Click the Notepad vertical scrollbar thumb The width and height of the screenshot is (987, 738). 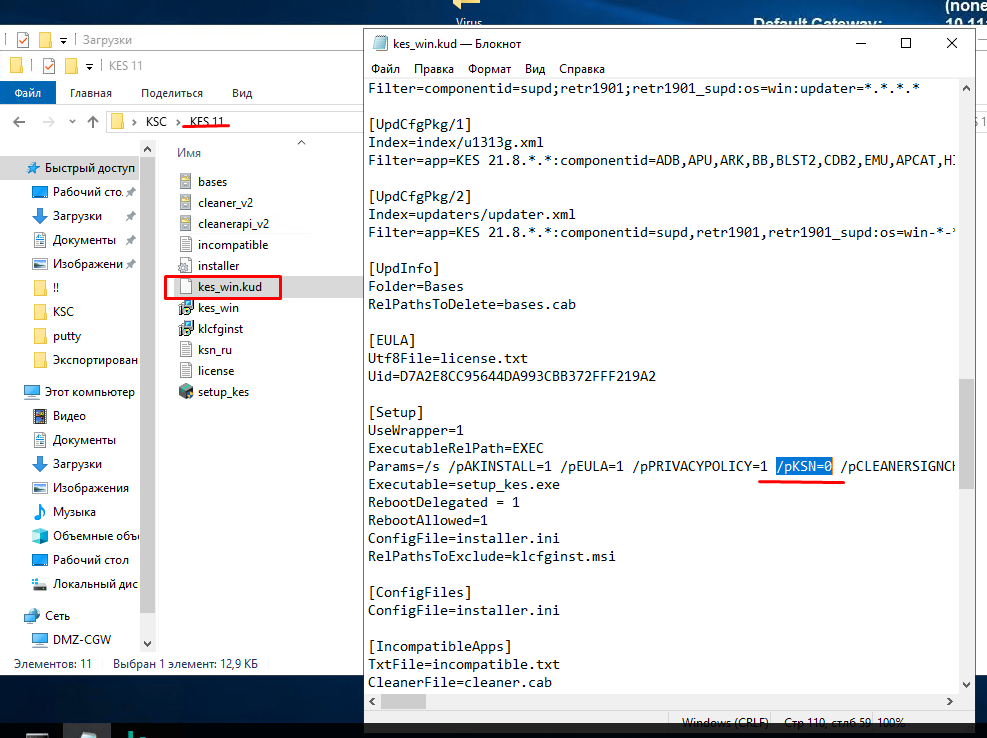[x=966, y=433]
